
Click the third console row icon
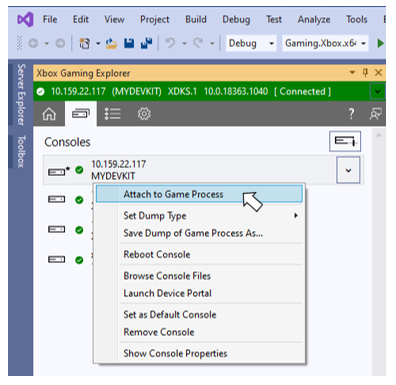(56, 229)
